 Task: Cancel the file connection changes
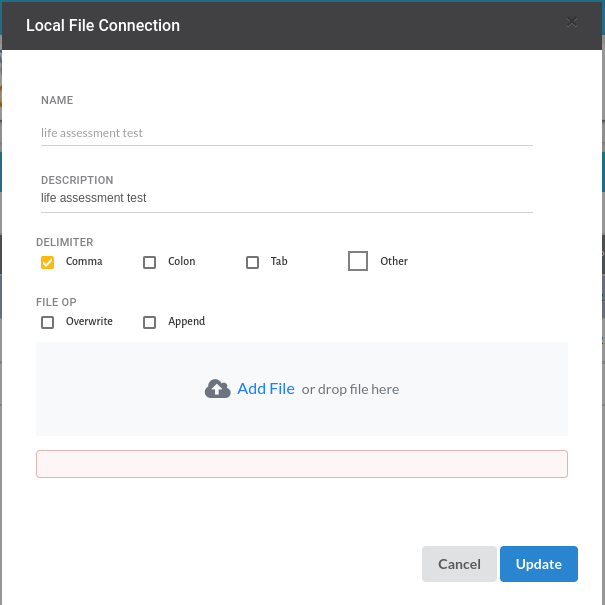[459, 564]
